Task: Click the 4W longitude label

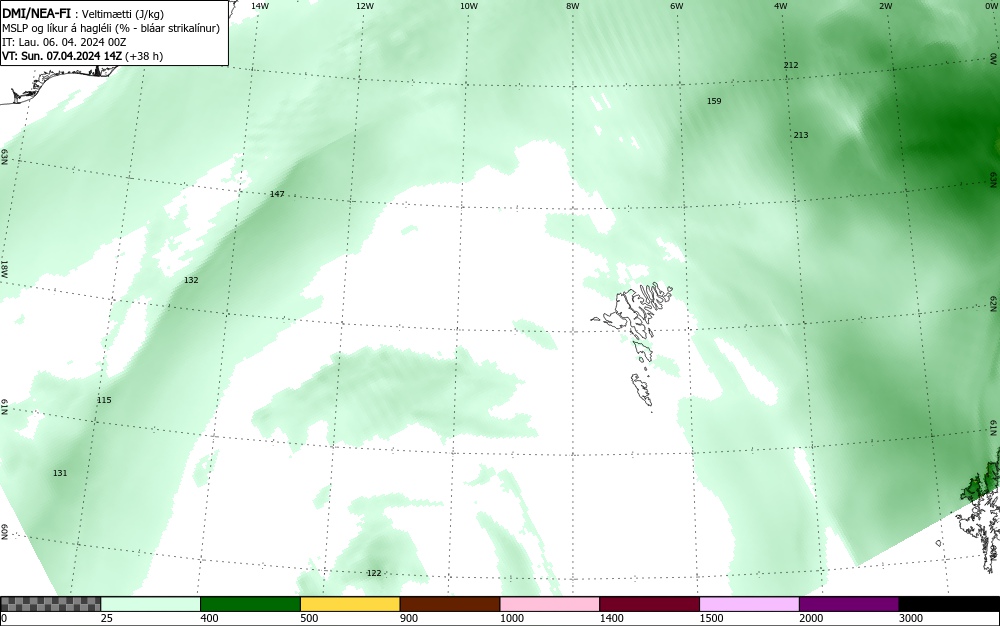Action: (781, 6)
